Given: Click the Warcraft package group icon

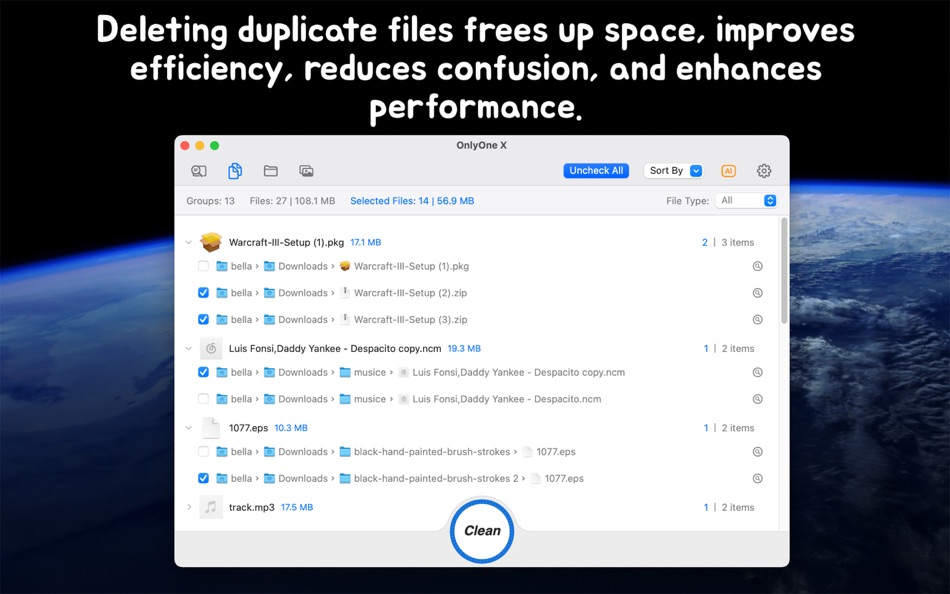Looking at the screenshot, I should pos(211,242).
